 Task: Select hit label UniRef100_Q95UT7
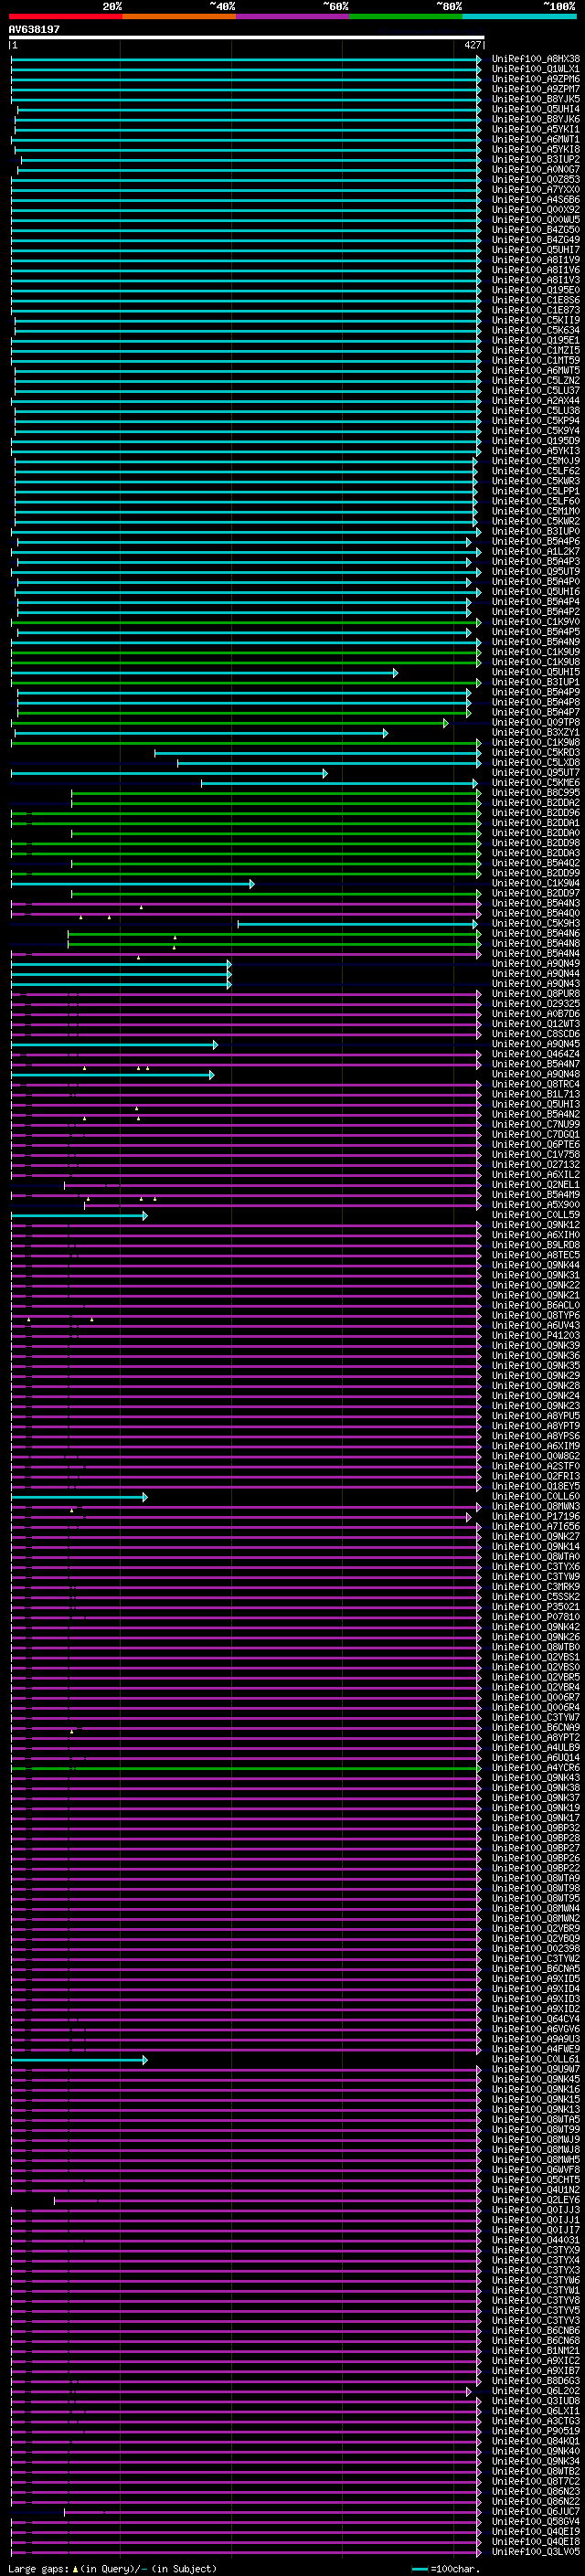(535, 773)
